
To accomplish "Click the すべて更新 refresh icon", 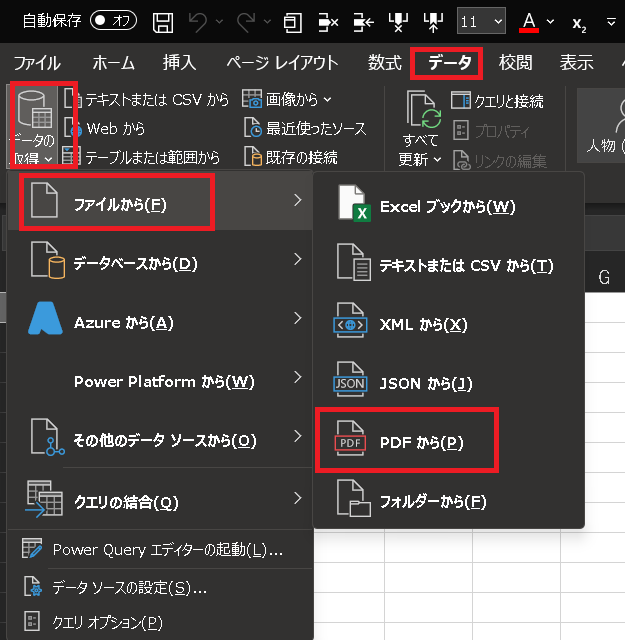I will (x=423, y=109).
